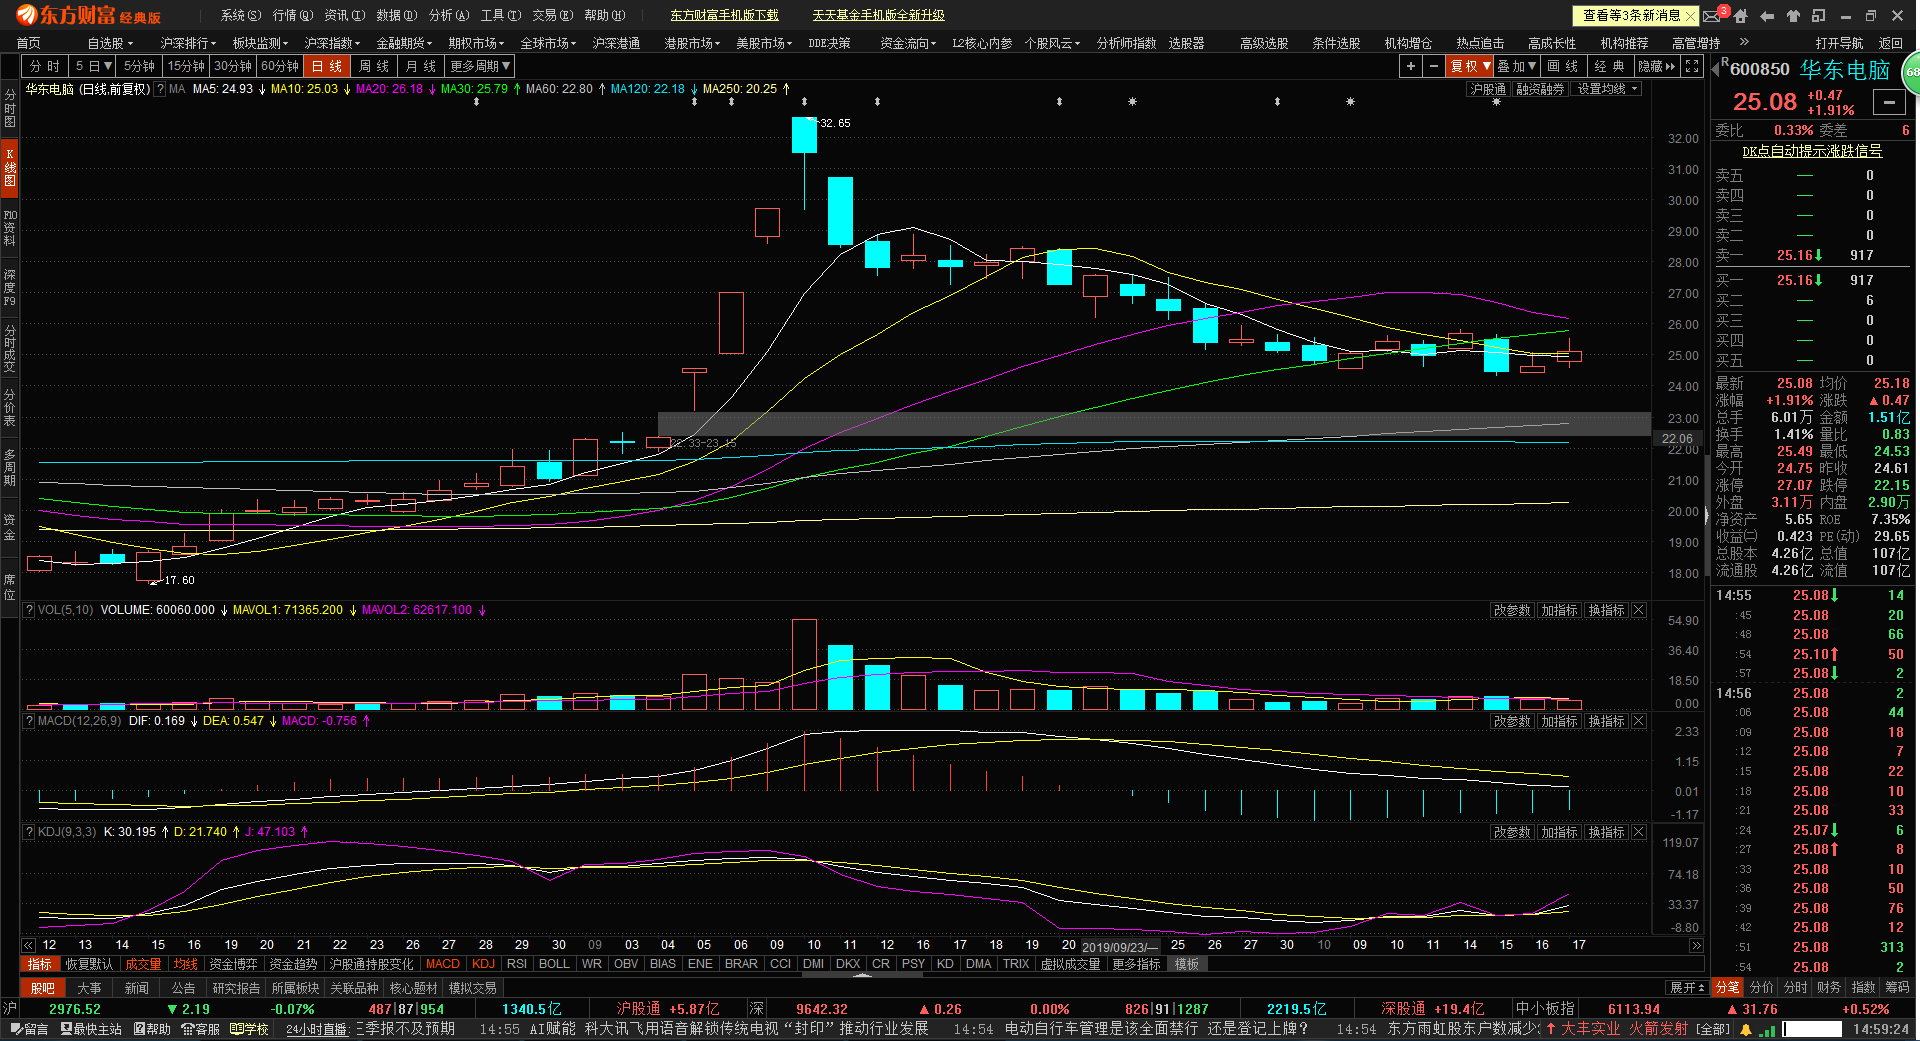Close the MACD indicator panel
The height and width of the screenshot is (1041, 1920).
1639,721
